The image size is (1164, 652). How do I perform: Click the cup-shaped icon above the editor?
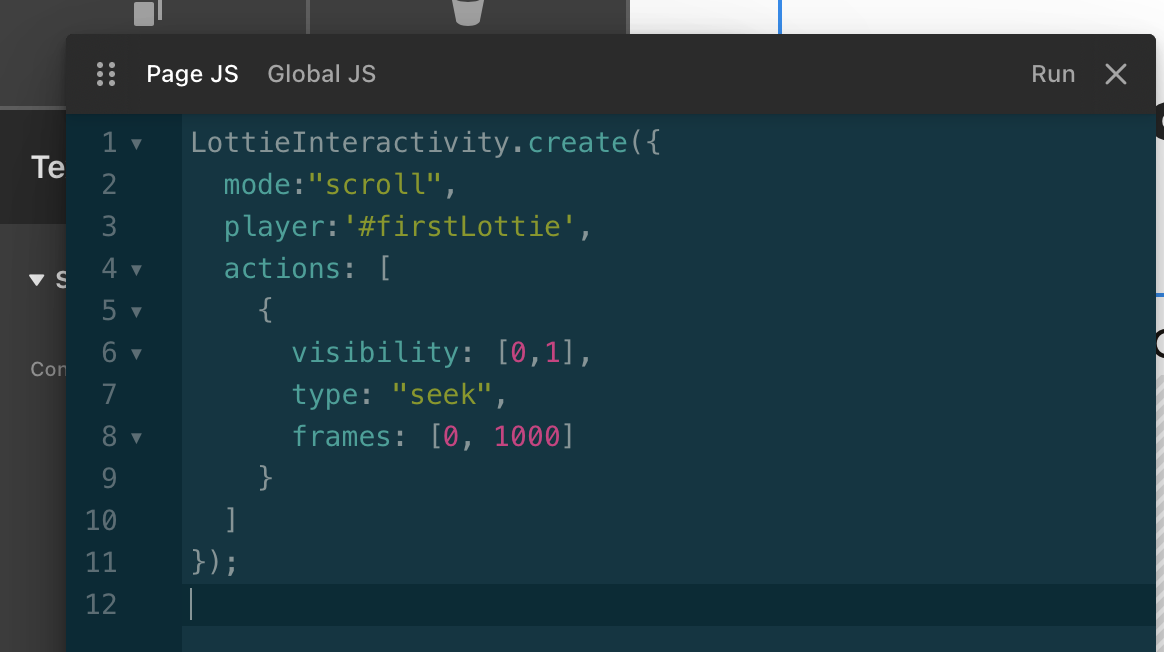pos(467,12)
